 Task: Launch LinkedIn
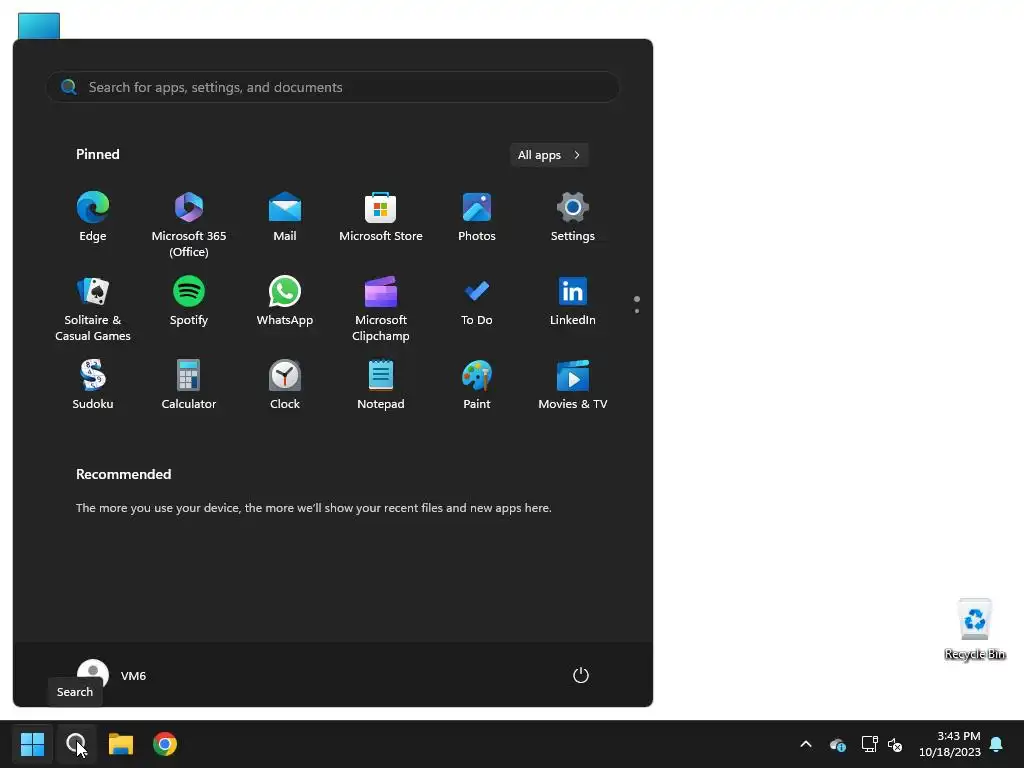tap(573, 302)
